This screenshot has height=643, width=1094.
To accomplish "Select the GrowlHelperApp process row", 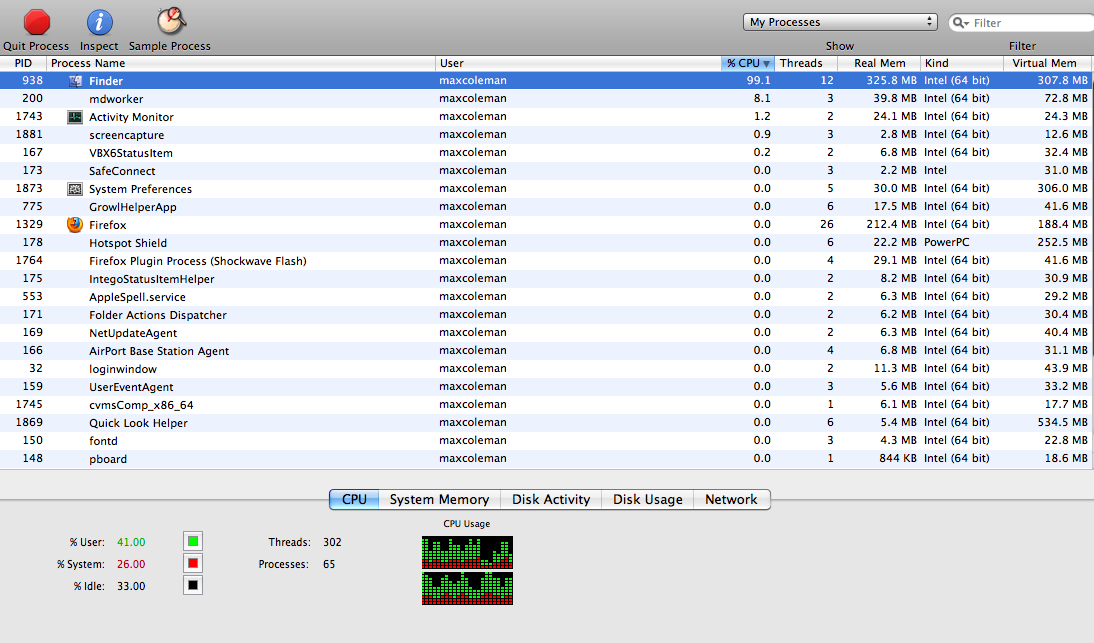I will tap(547, 206).
